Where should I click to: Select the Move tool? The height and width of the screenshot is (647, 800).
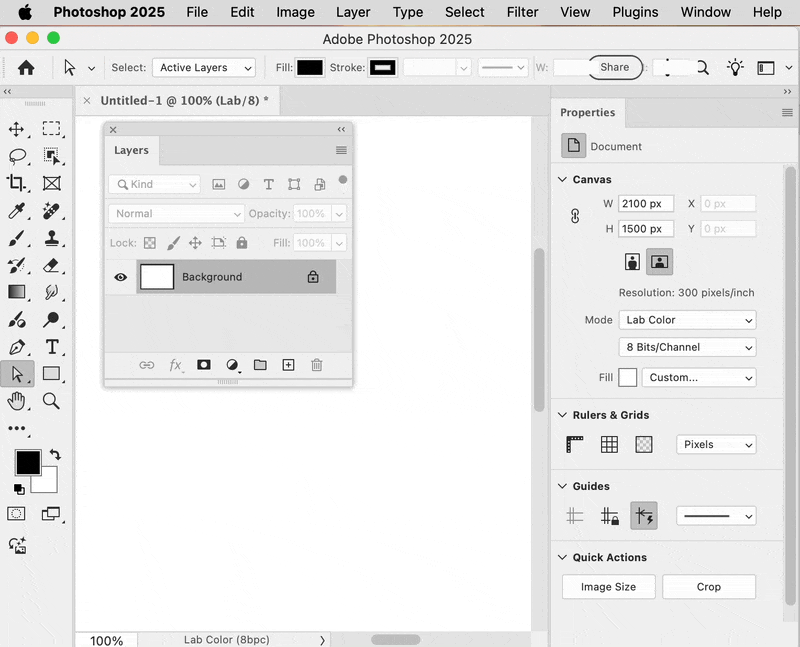[x=16, y=129]
